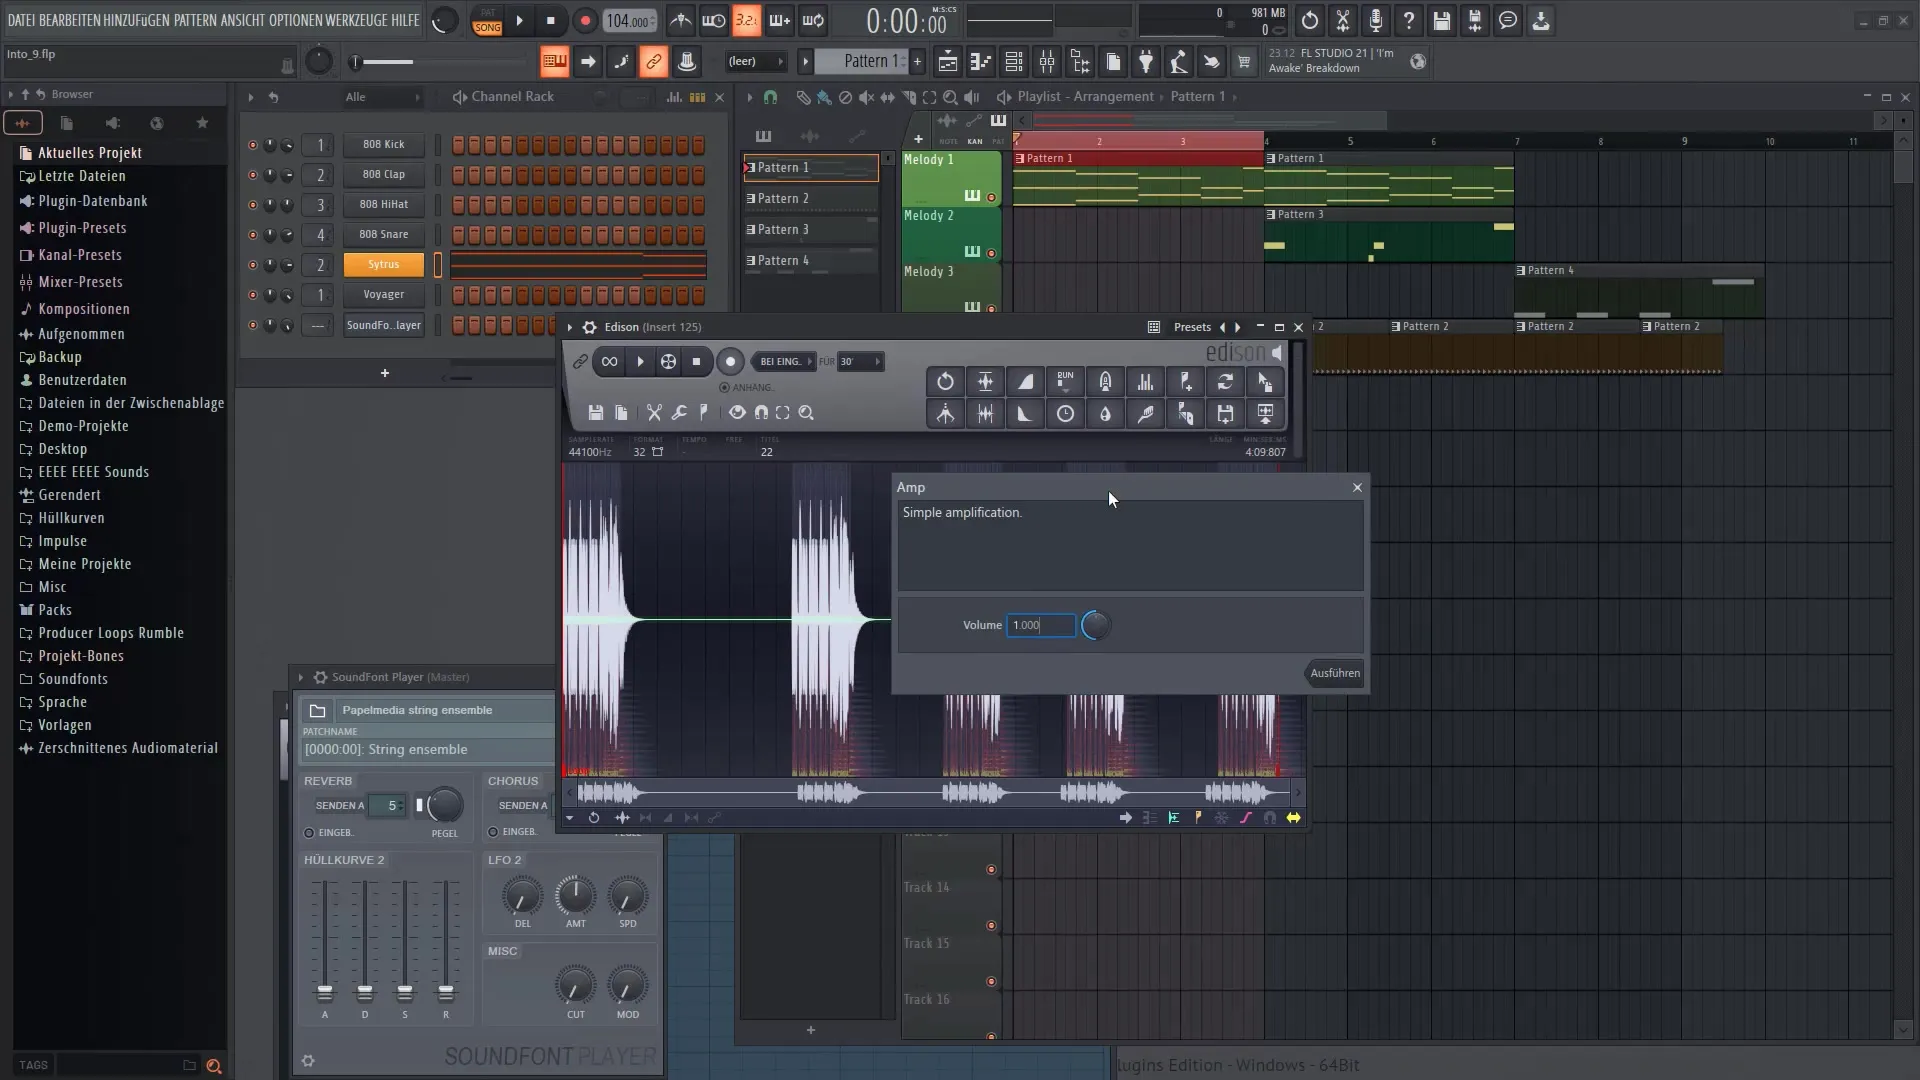Viewport: 1920px width, 1080px height.
Task: Click the Edison normalize button
Action: (985, 381)
